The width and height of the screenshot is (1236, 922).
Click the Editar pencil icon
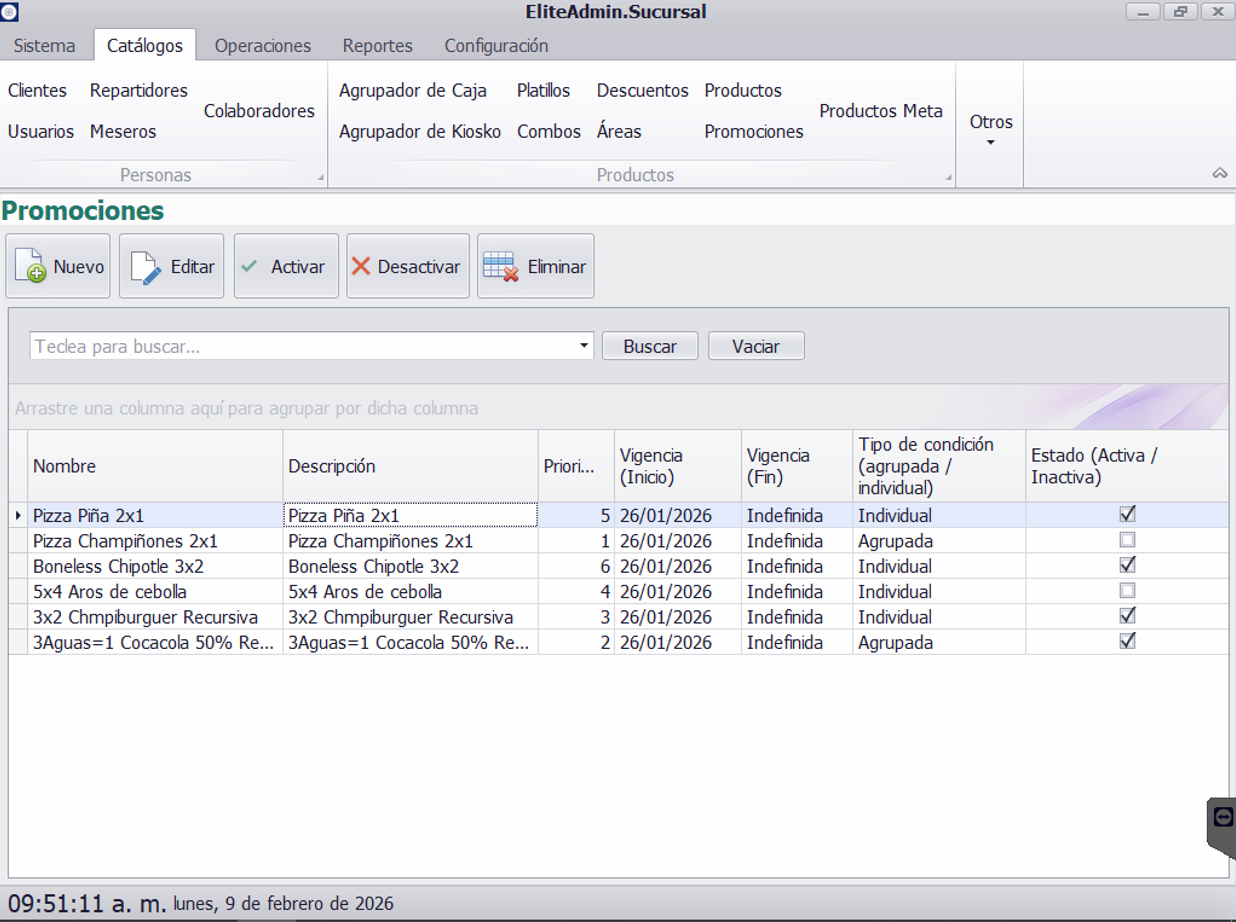pos(146,267)
